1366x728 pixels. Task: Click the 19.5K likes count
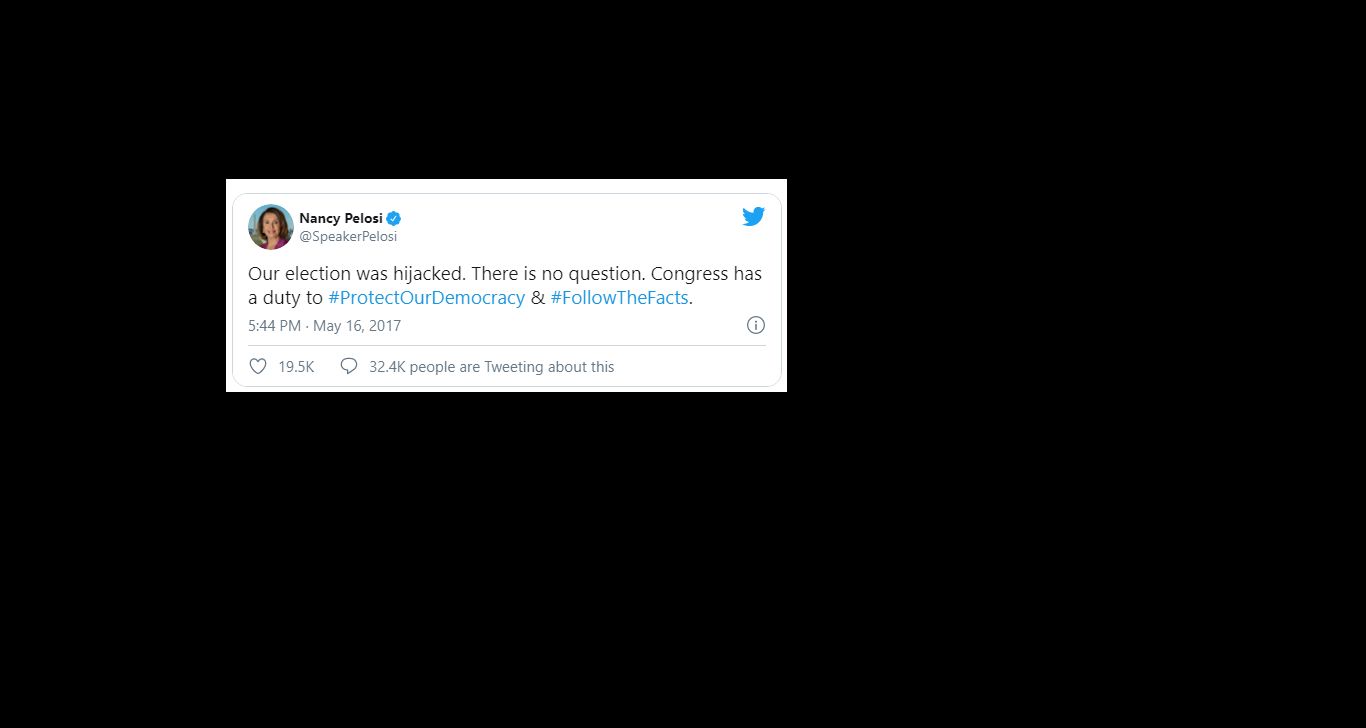pyautogui.click(x=296, y=367)
